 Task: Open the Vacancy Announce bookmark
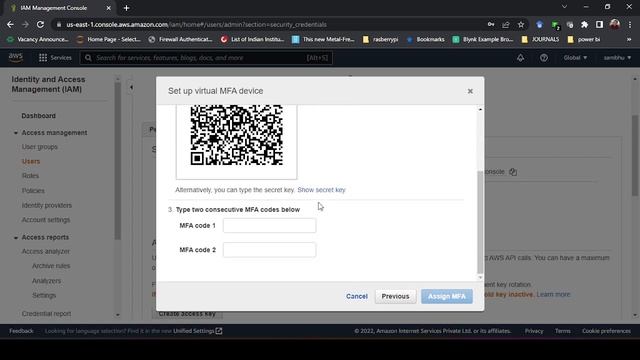(38, 39)
